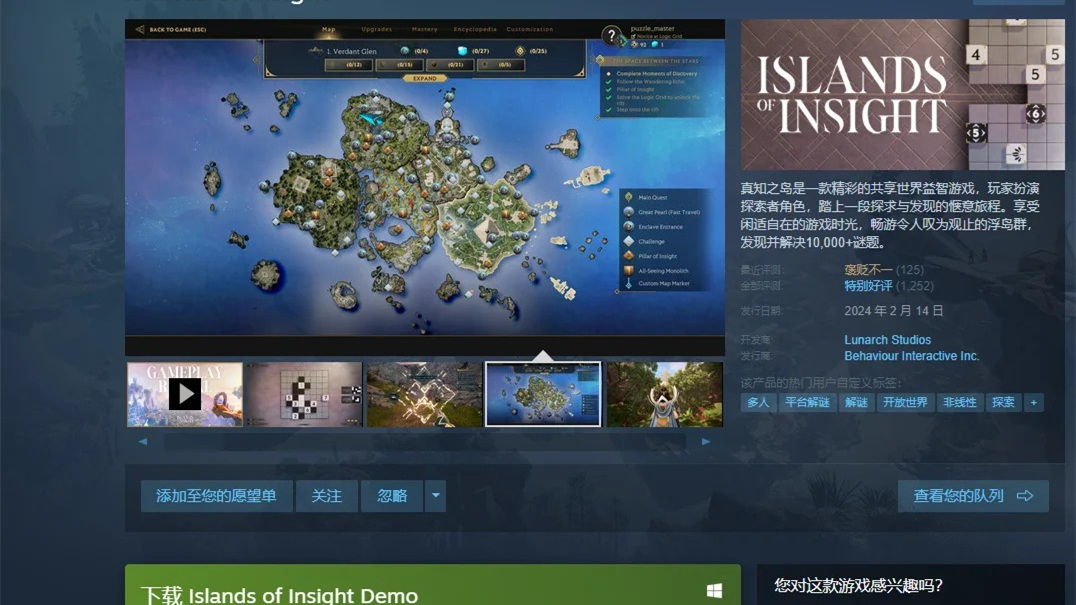Click the Windows platform icon on the demo banner
This screenshot has height=605, width=1076.
(714, 591)
